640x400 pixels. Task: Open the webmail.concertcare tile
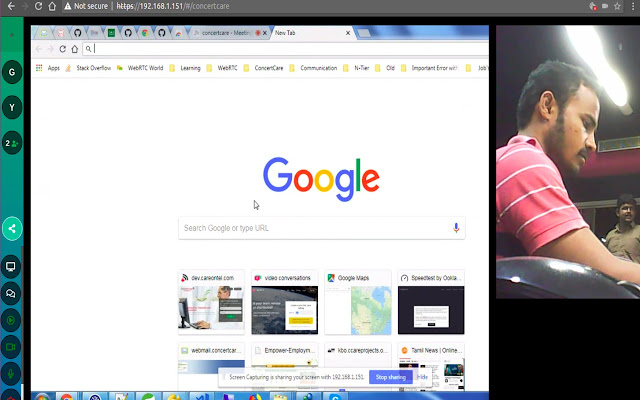pos(211,359)
